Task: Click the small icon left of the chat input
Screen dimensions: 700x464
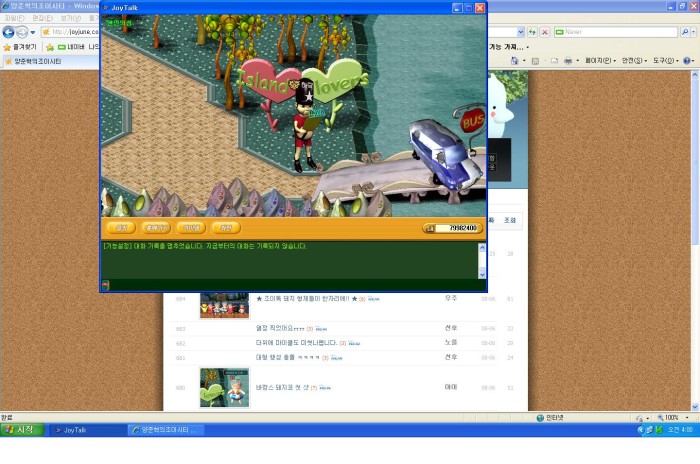Action: [106, 285]
